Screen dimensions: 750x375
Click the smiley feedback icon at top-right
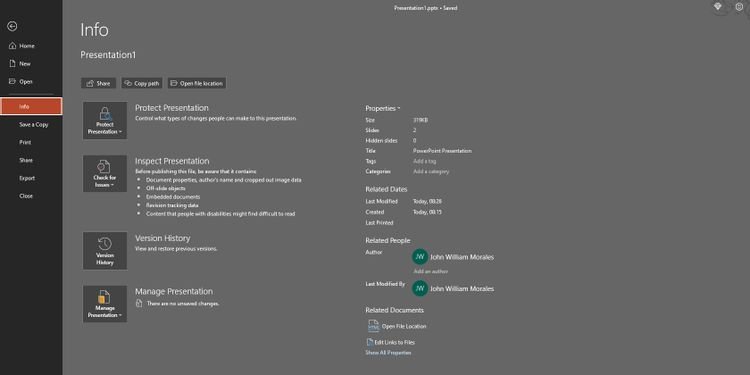[739, 7]
